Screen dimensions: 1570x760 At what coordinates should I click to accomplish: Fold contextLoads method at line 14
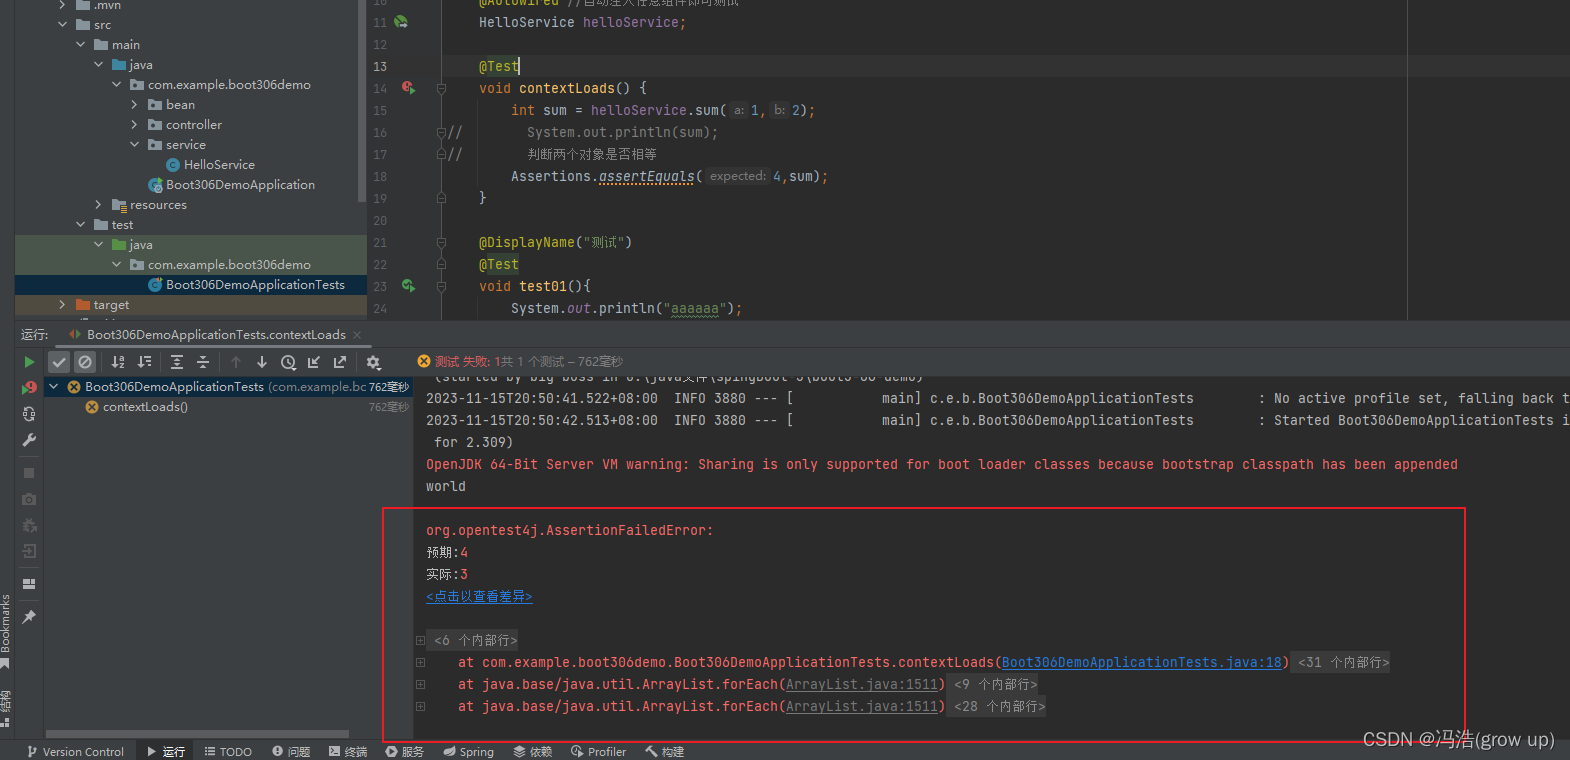(x=441, y=88)
